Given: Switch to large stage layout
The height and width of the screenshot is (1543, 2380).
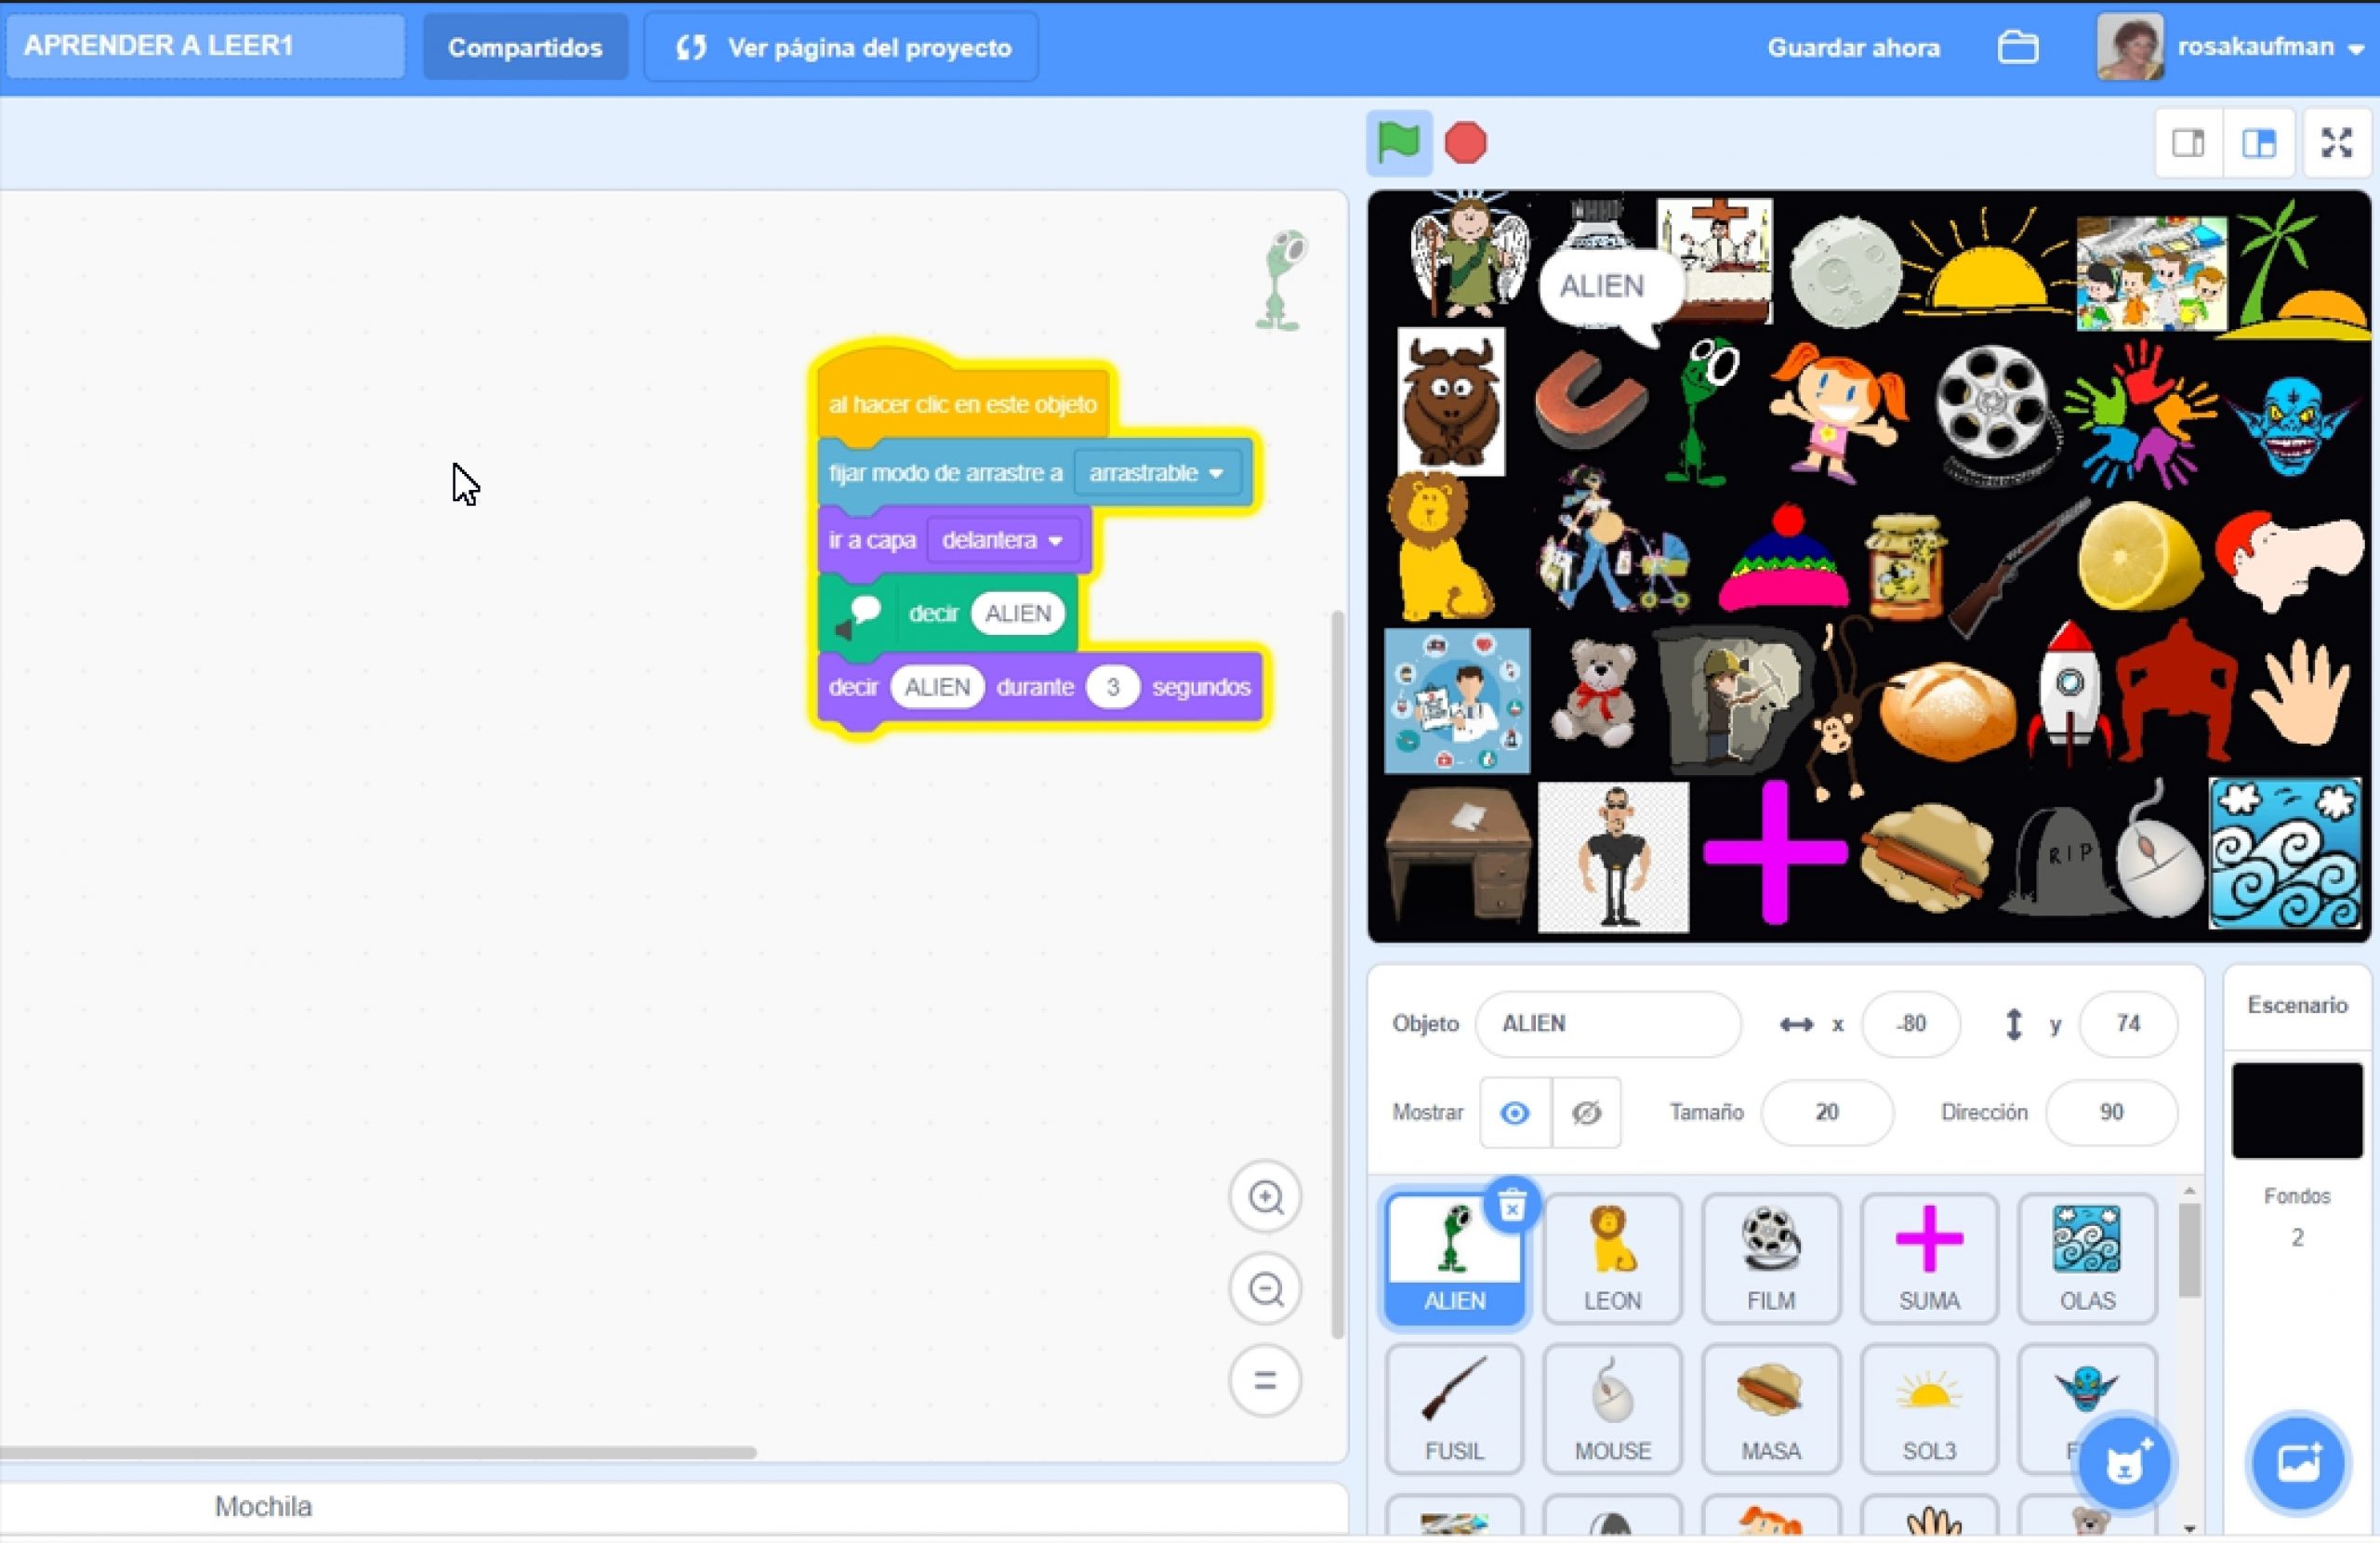Looking at the screenshot, I should click(2258, 143).
